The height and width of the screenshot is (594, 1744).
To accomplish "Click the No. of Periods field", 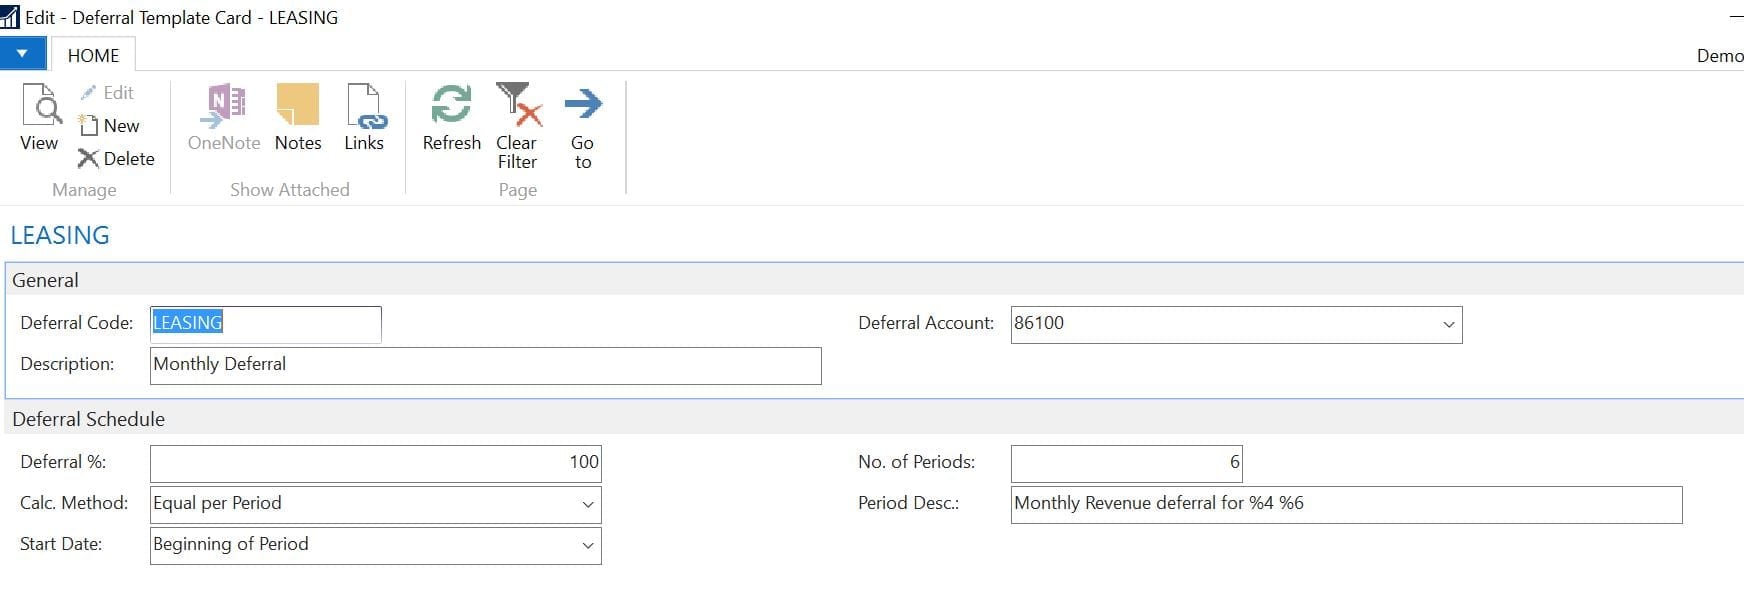I will [1126, 463].
